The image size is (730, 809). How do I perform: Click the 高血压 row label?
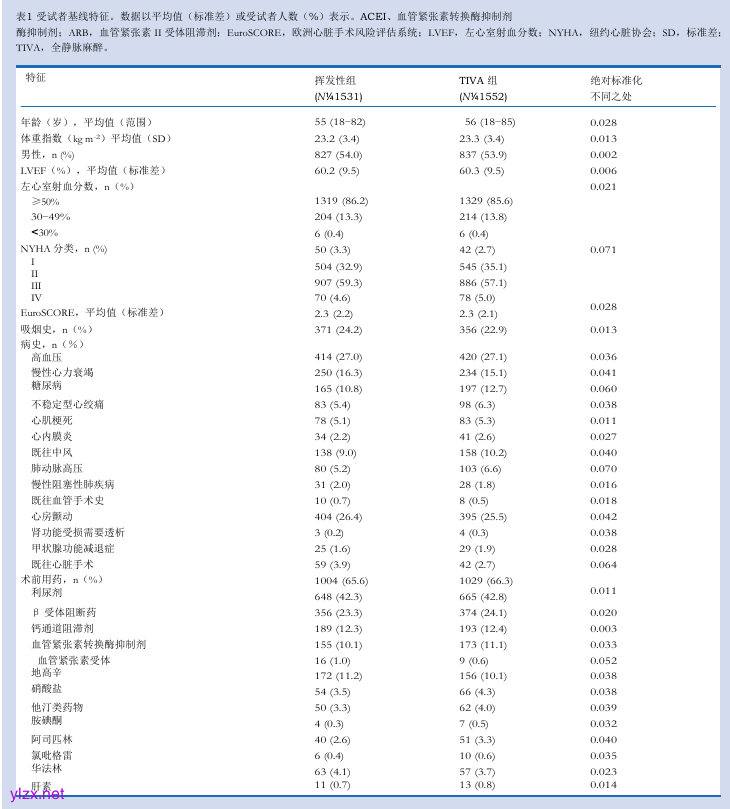[46, 357]
